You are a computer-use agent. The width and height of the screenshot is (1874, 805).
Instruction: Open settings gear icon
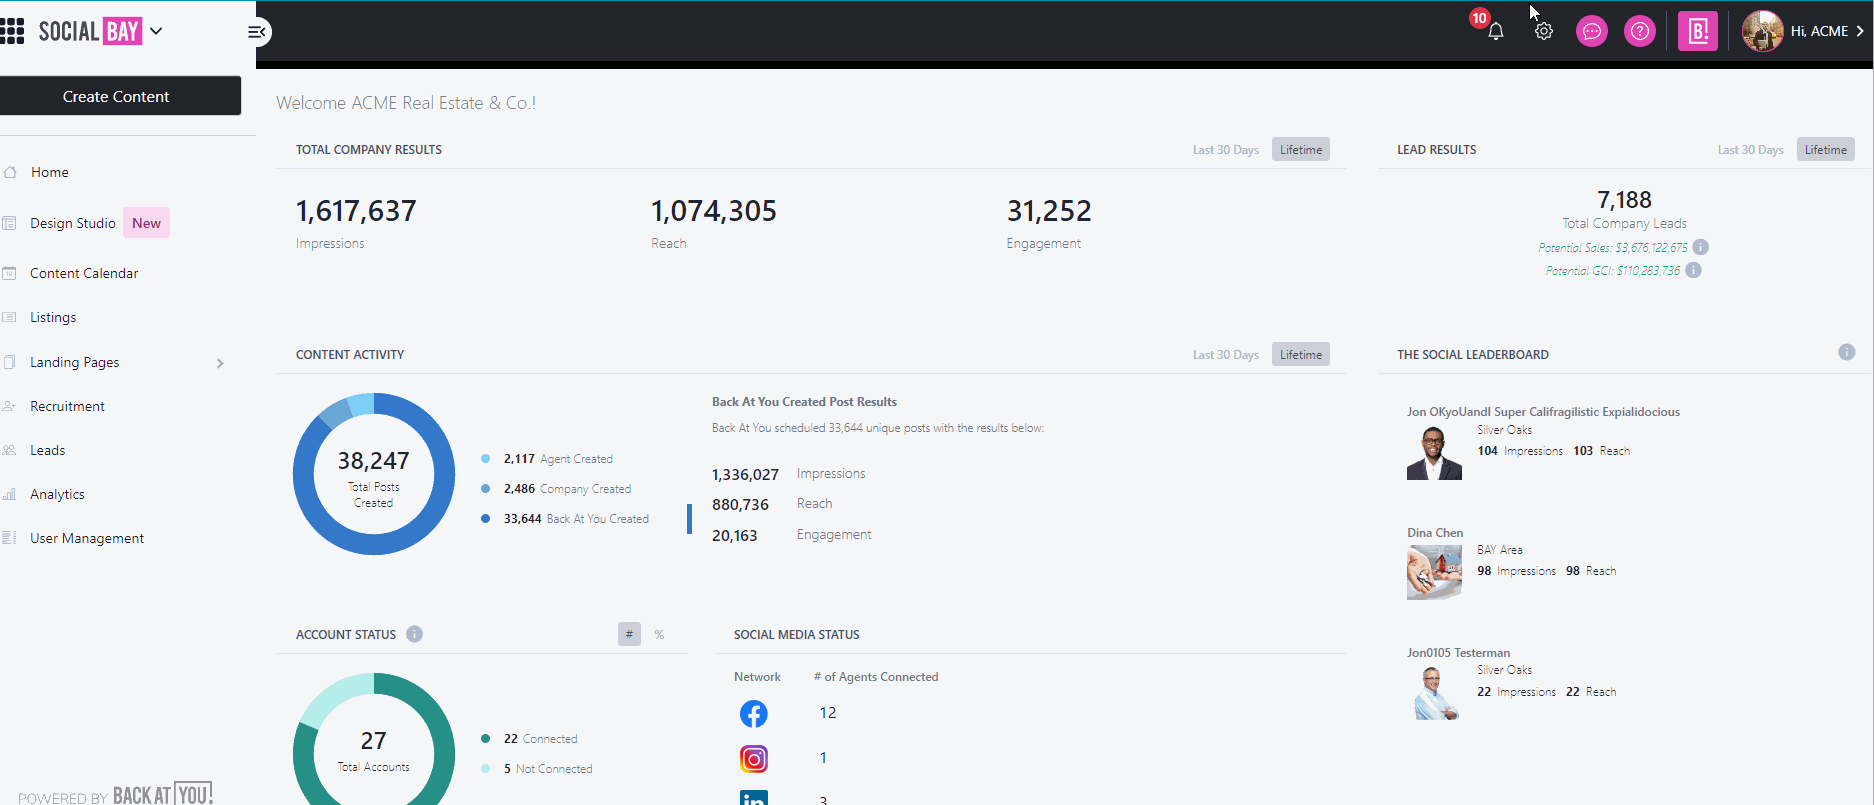(1544, 31)
